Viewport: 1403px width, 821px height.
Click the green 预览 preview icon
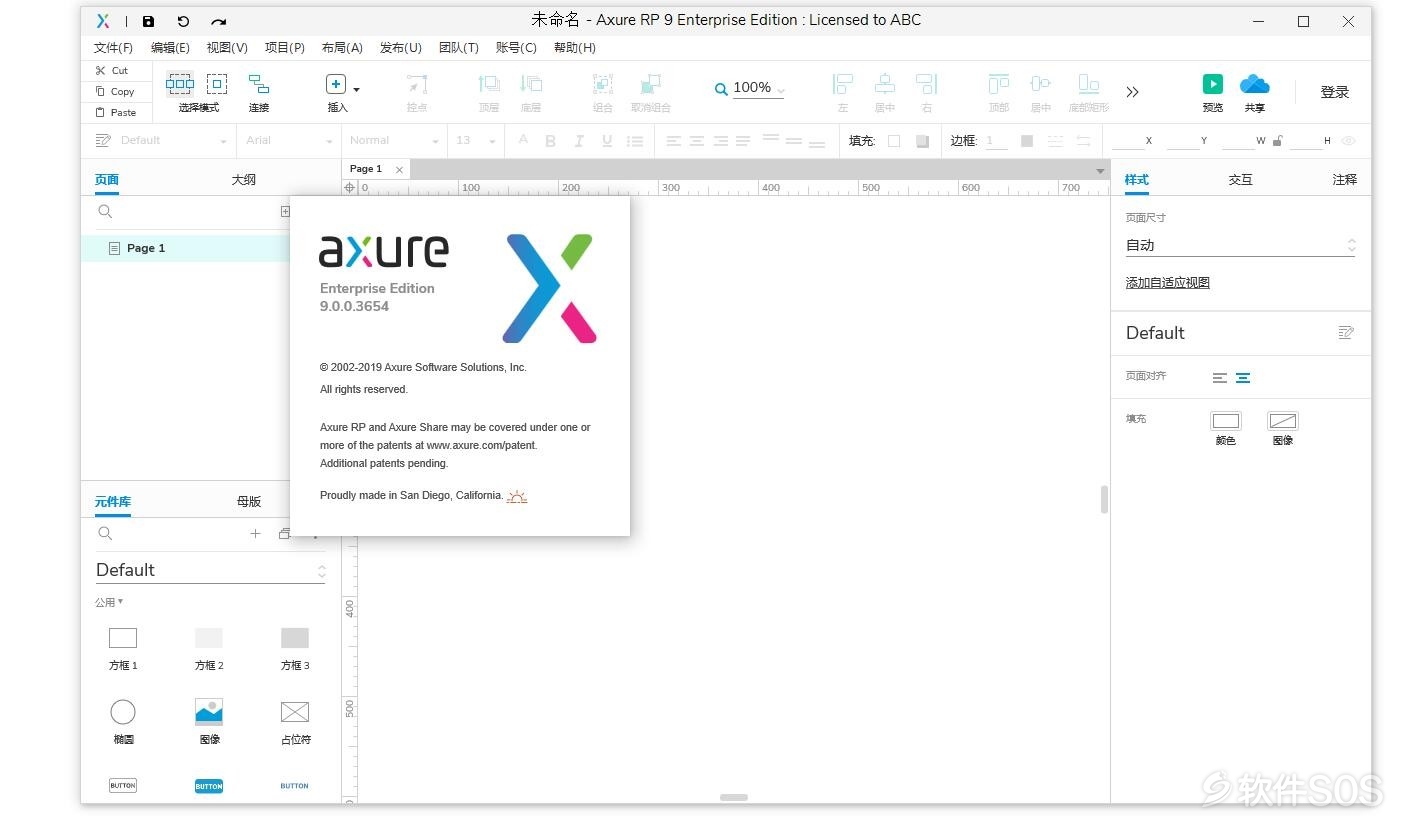1213,84
